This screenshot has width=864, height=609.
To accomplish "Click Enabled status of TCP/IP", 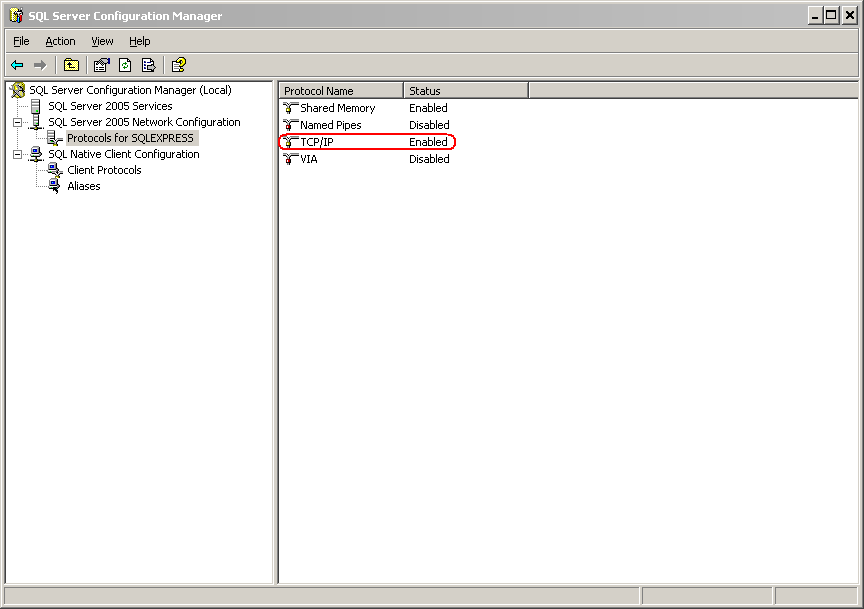I will click(428, 142).
